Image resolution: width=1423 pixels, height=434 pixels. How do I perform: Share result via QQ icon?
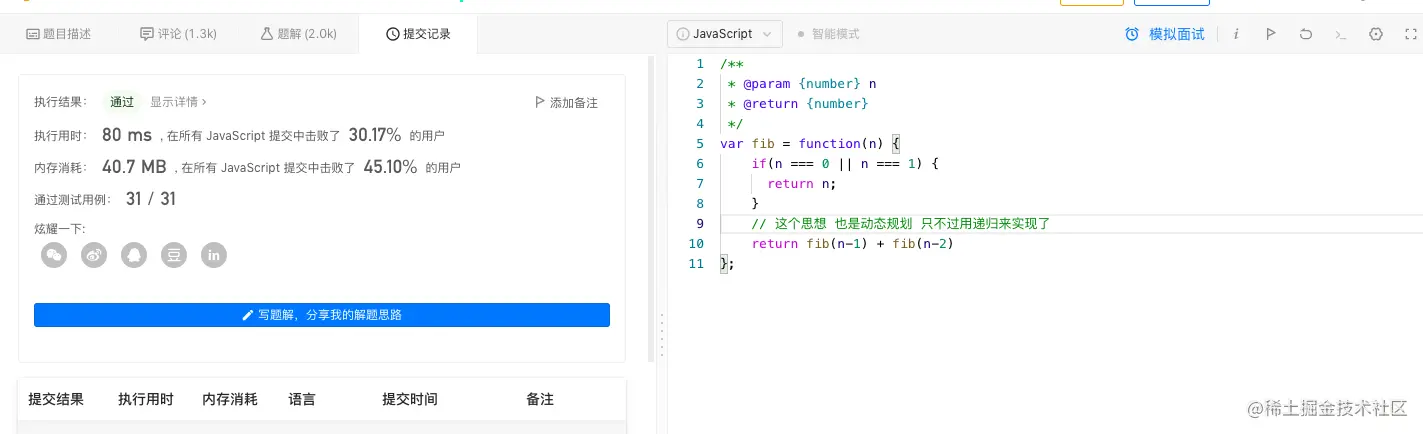coord(134,255)
